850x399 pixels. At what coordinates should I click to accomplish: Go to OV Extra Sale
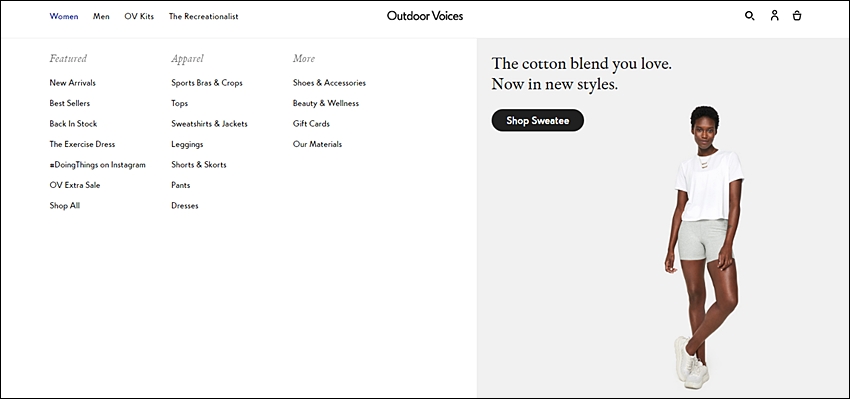(75, 185)
